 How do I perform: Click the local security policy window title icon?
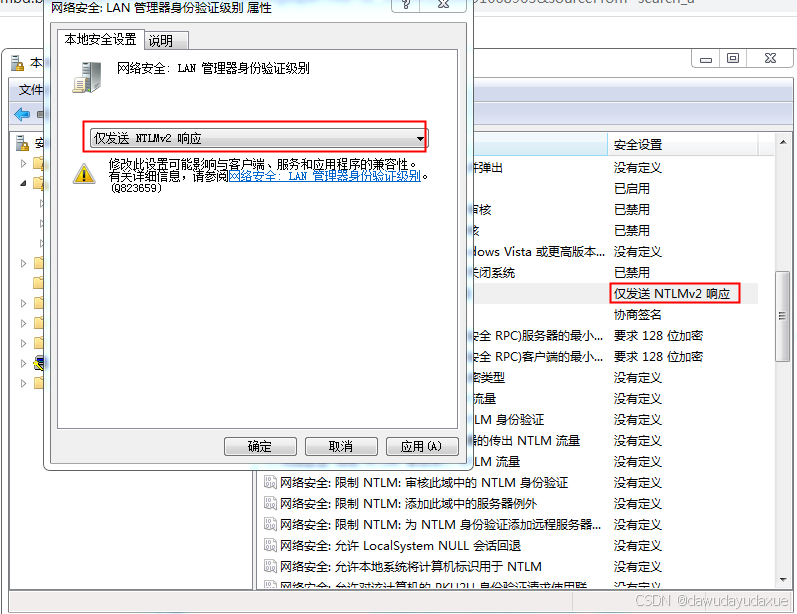point(18,63)
